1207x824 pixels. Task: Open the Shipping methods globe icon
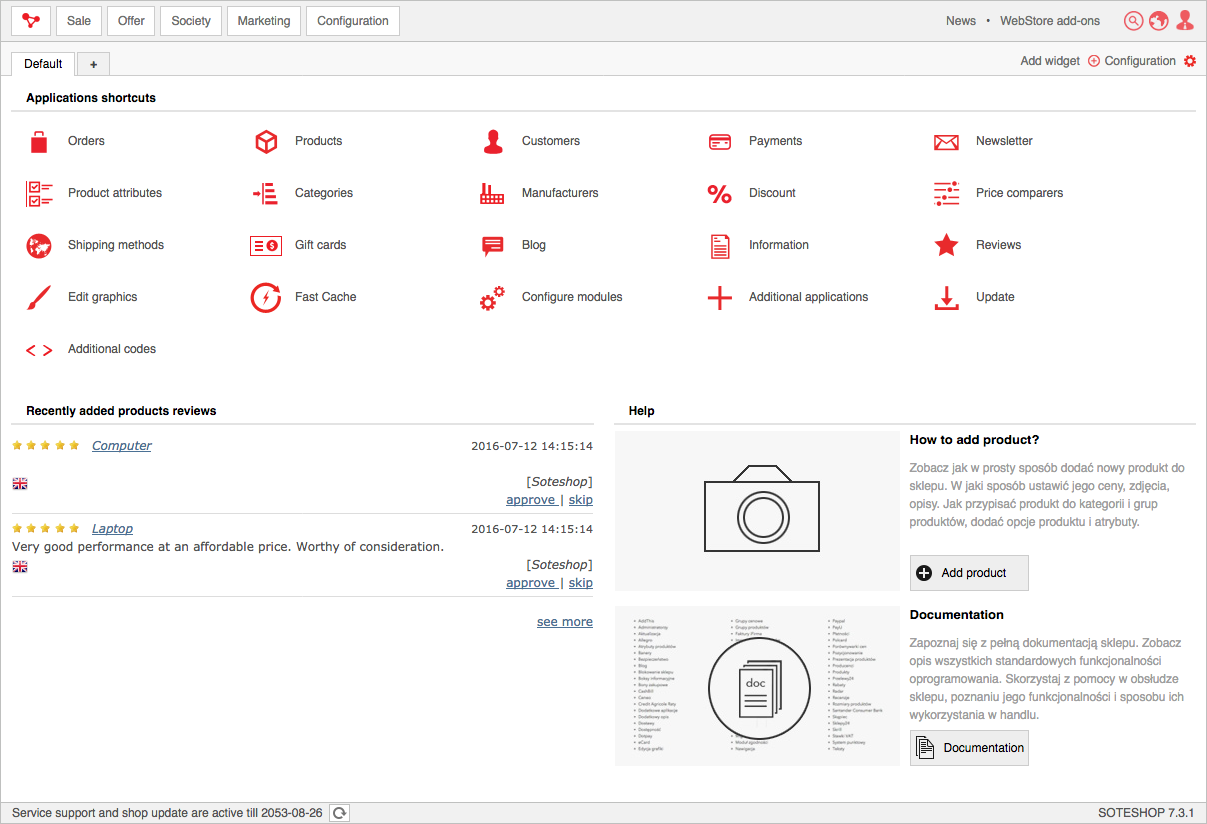point(39,246)
